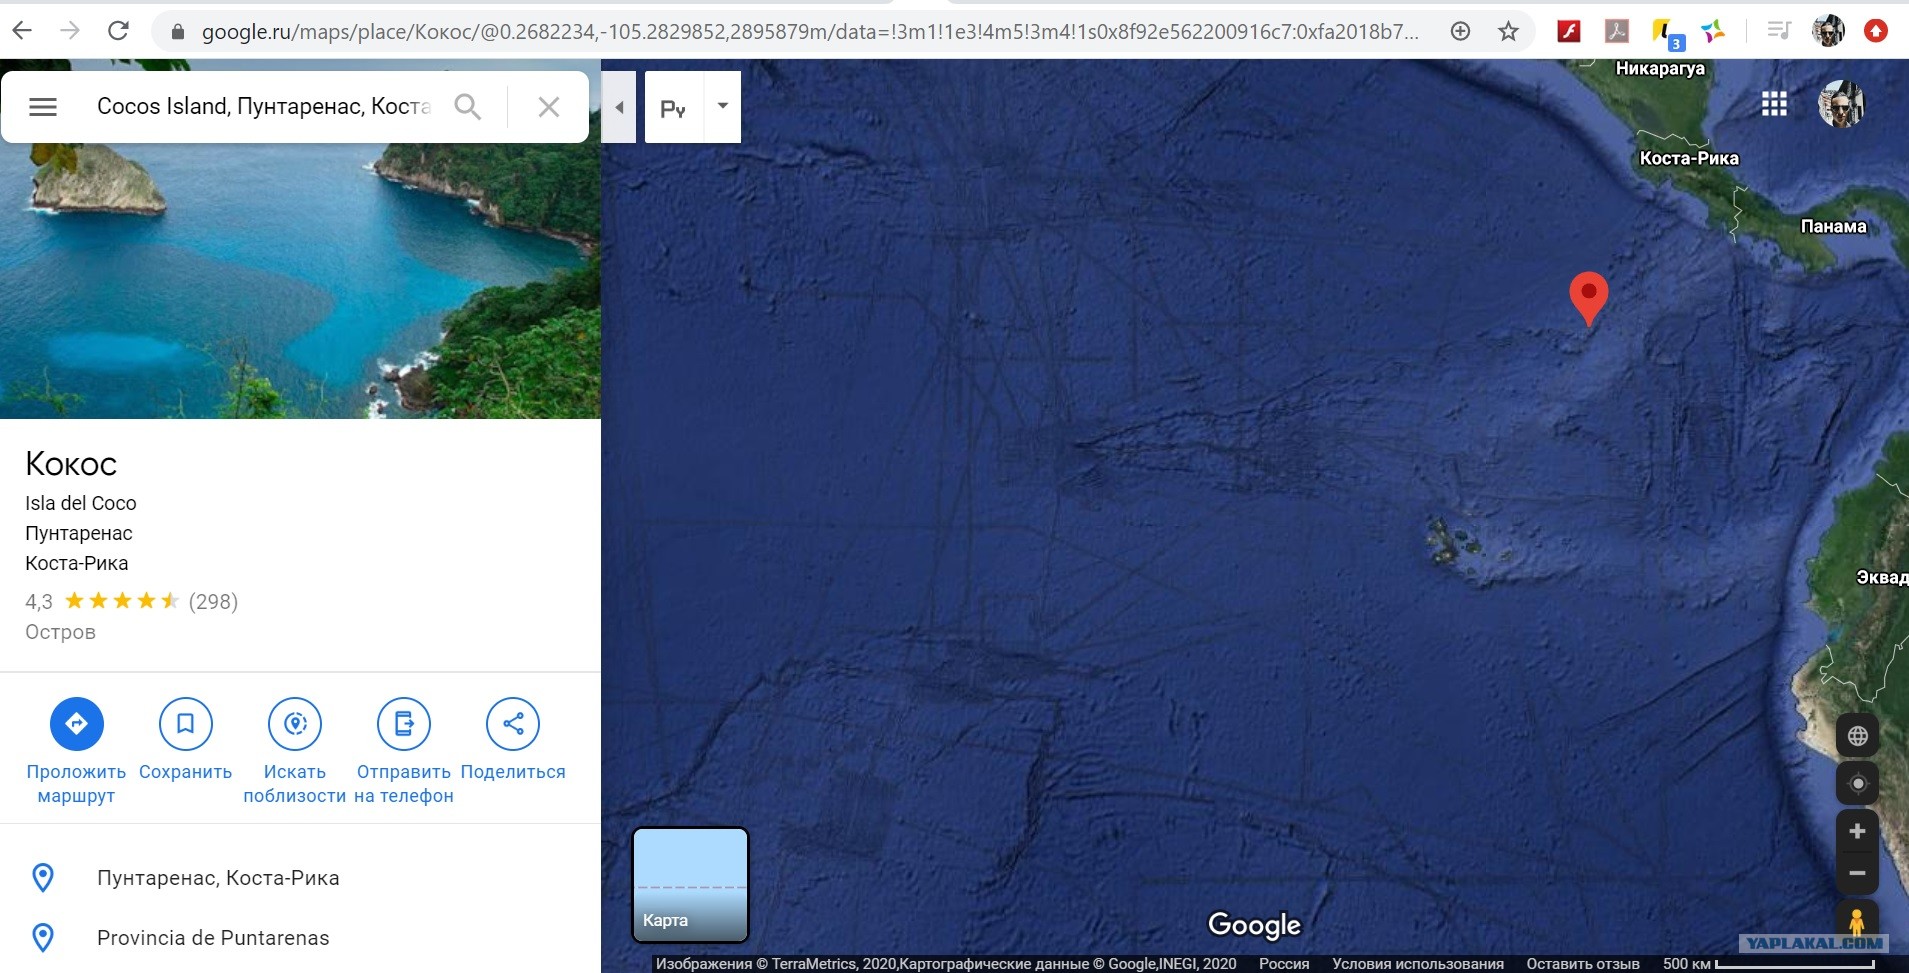Click Отправить на телефон button
Image resolution: width=1909 pixels, height=973 pixels.
click(404, 752)
